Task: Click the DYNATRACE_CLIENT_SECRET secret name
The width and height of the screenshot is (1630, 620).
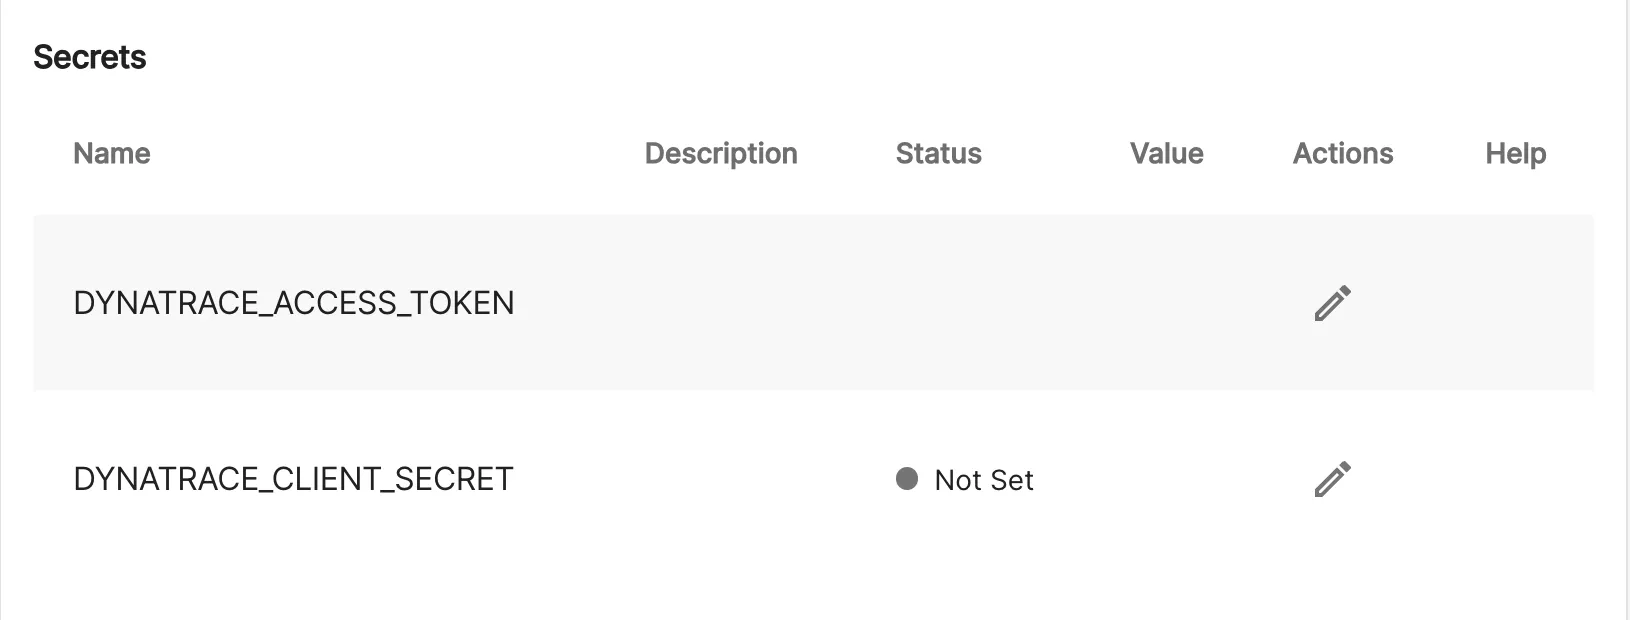Action: (293, 479)
